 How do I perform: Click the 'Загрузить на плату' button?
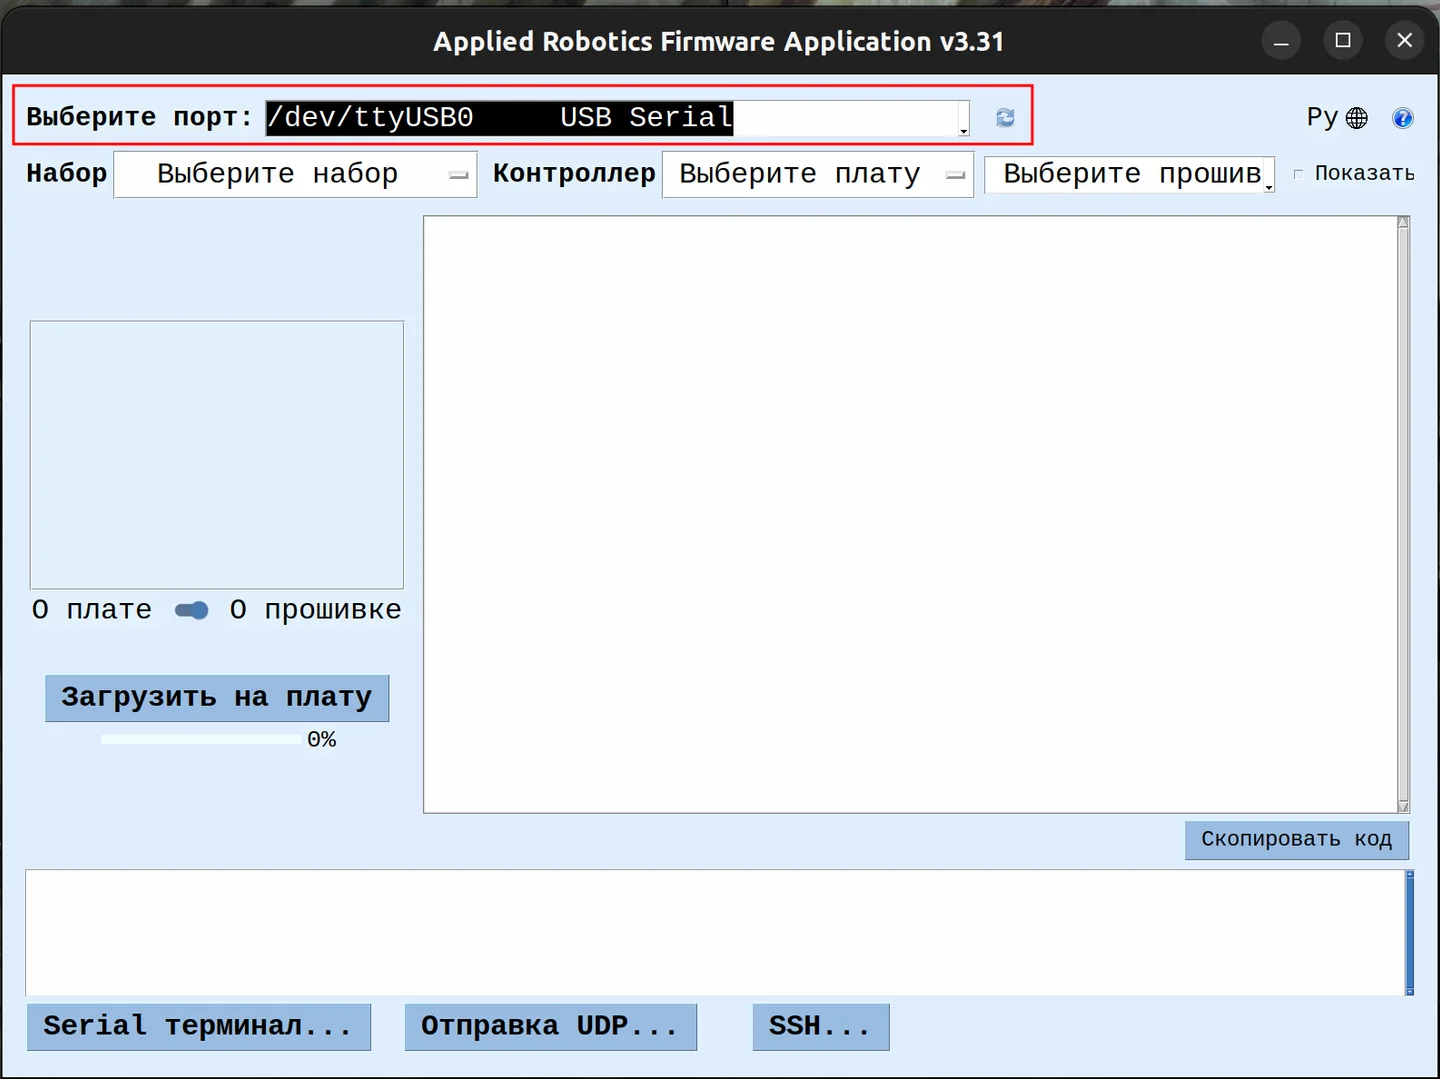[217, 698]
